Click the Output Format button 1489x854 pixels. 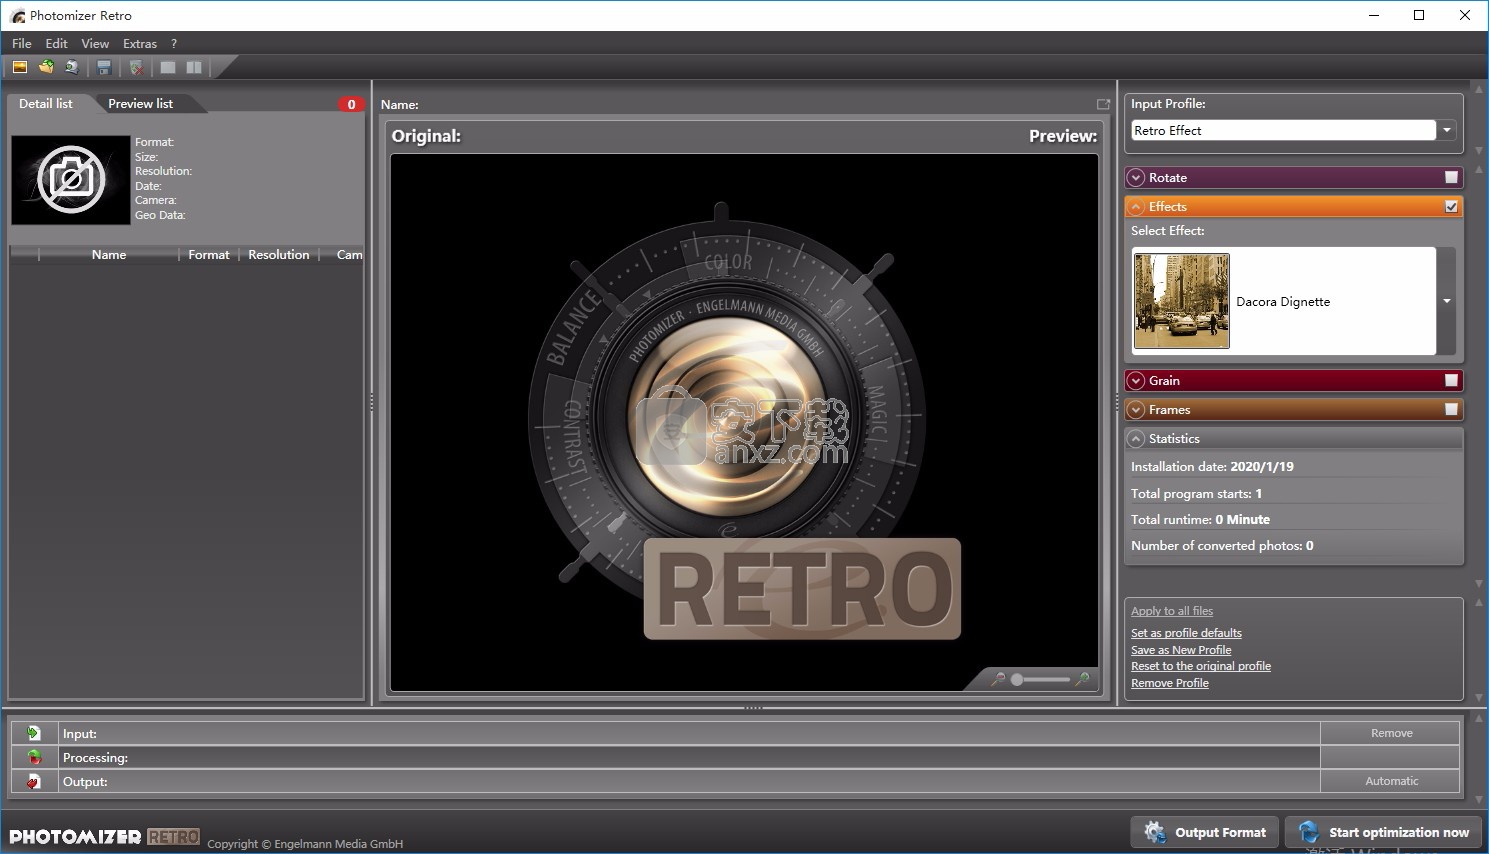[1204, 832]
